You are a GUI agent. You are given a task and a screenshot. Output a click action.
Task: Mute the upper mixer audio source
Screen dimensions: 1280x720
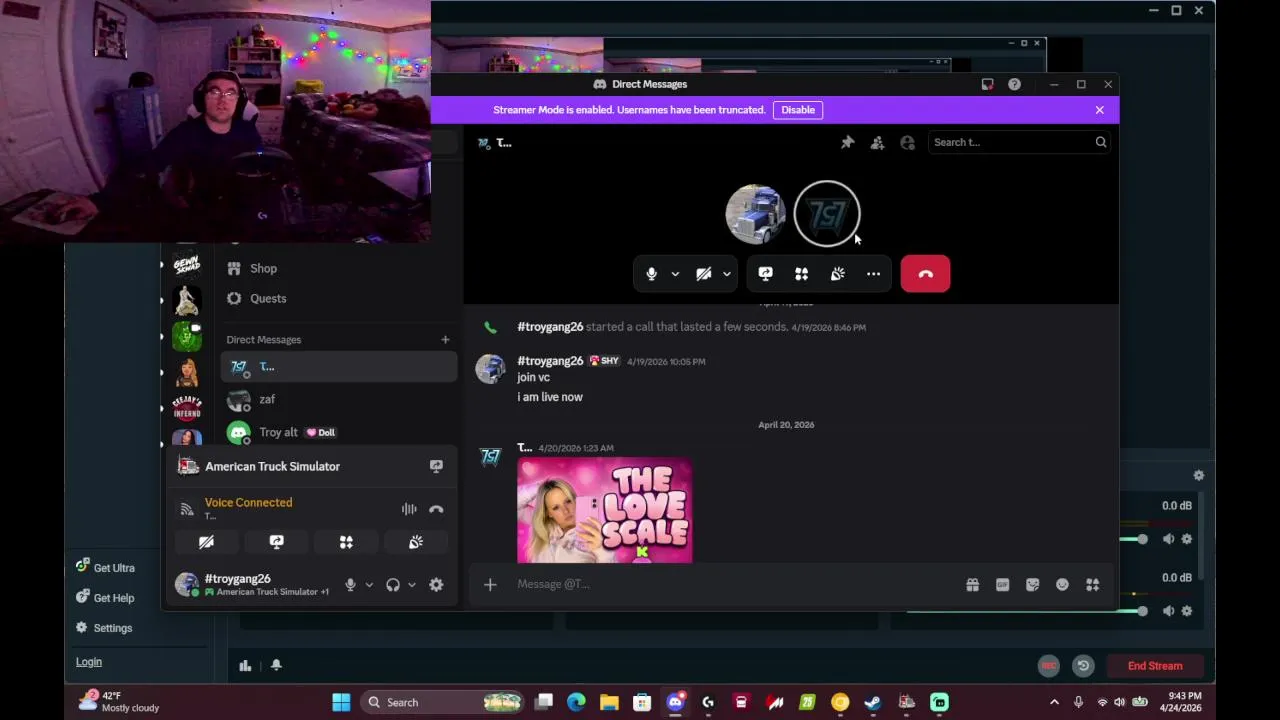point(1168,539)
